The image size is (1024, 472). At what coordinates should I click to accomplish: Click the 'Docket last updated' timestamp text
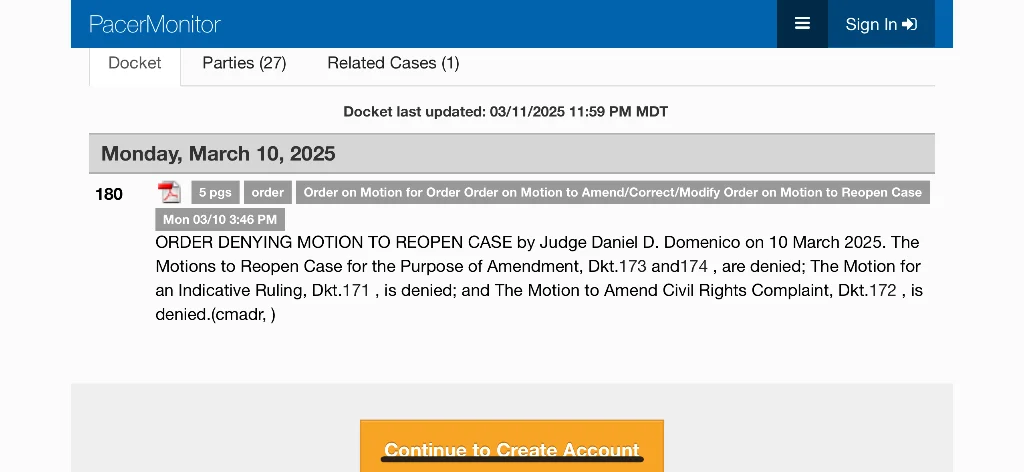[505, 112]
